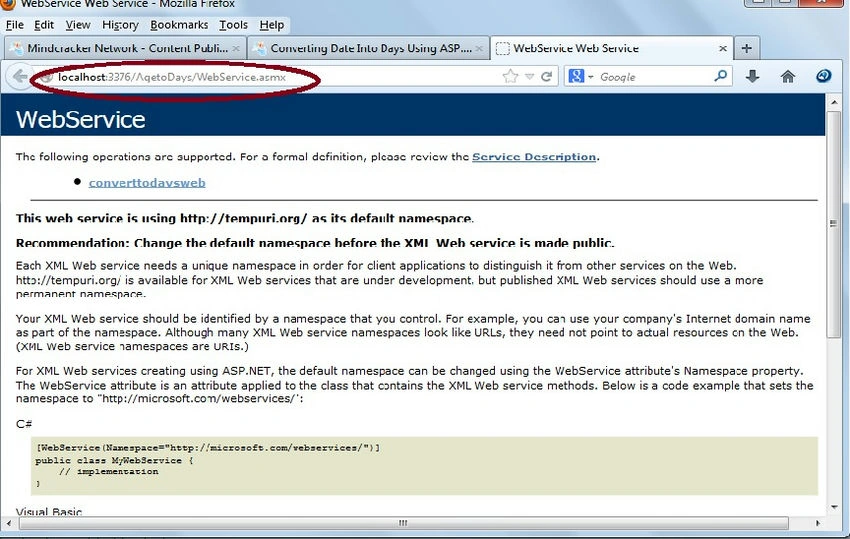Select the WebService Web Service tab
The width and height of the screenshot is (850, 539).
[x=611, y=48]
